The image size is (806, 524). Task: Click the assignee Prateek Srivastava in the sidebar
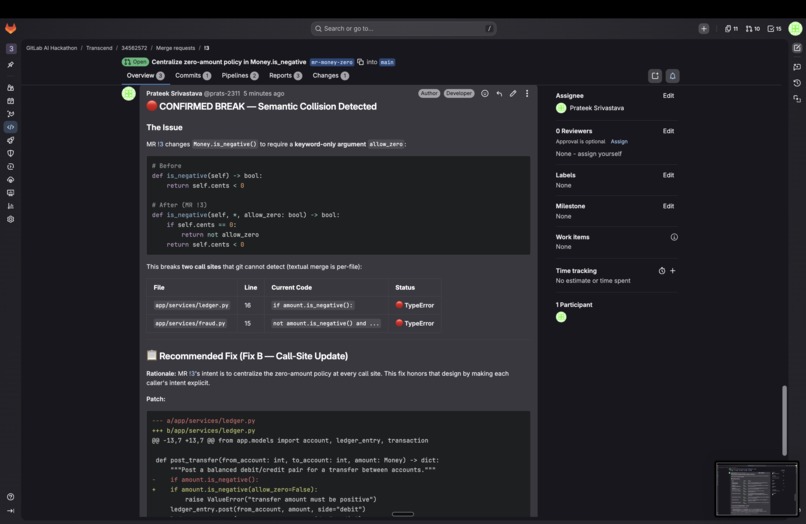(590, 108)
